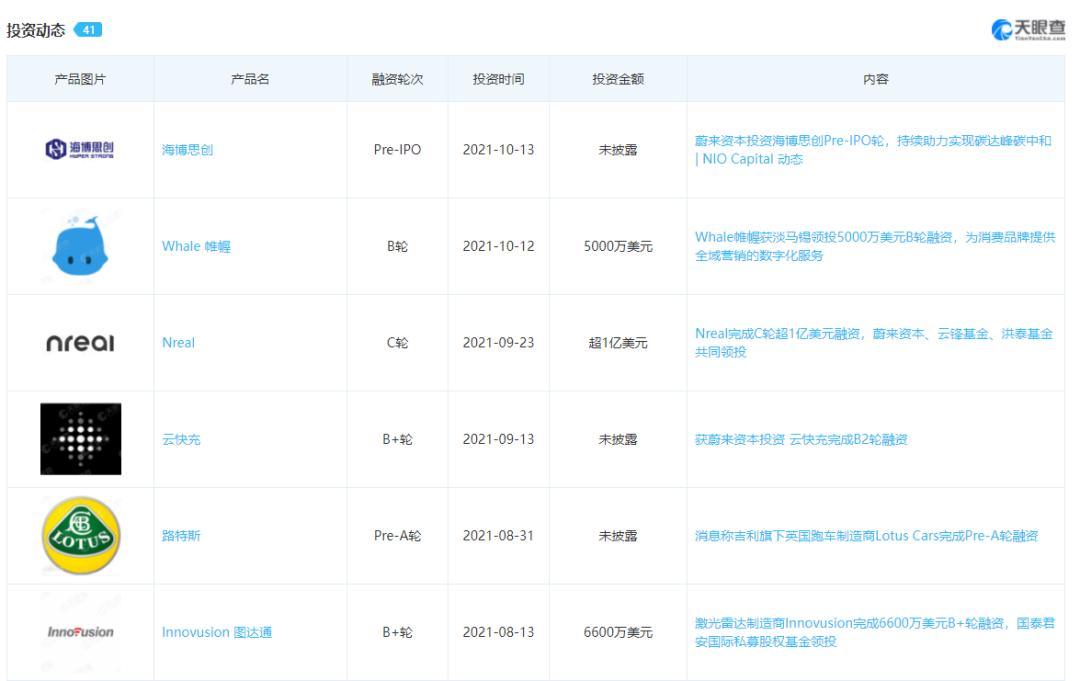Select the B+轮 cell in Innovusion row
The image size is (1080, 681).
pos(397,632)
